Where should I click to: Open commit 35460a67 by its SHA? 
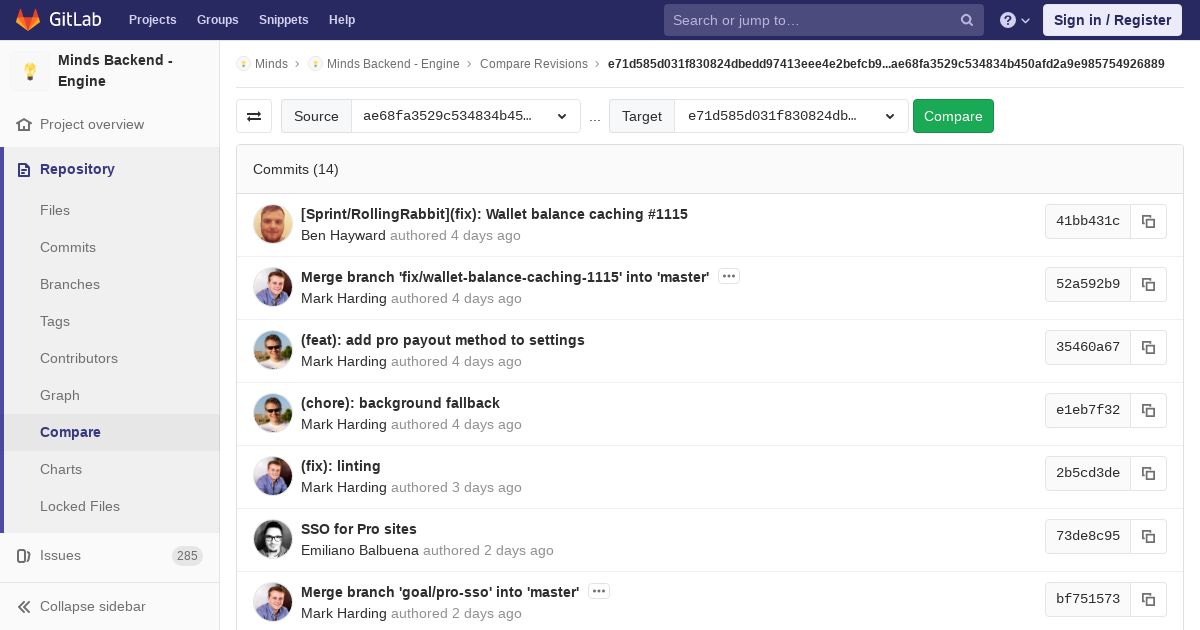coord(1088,347)
